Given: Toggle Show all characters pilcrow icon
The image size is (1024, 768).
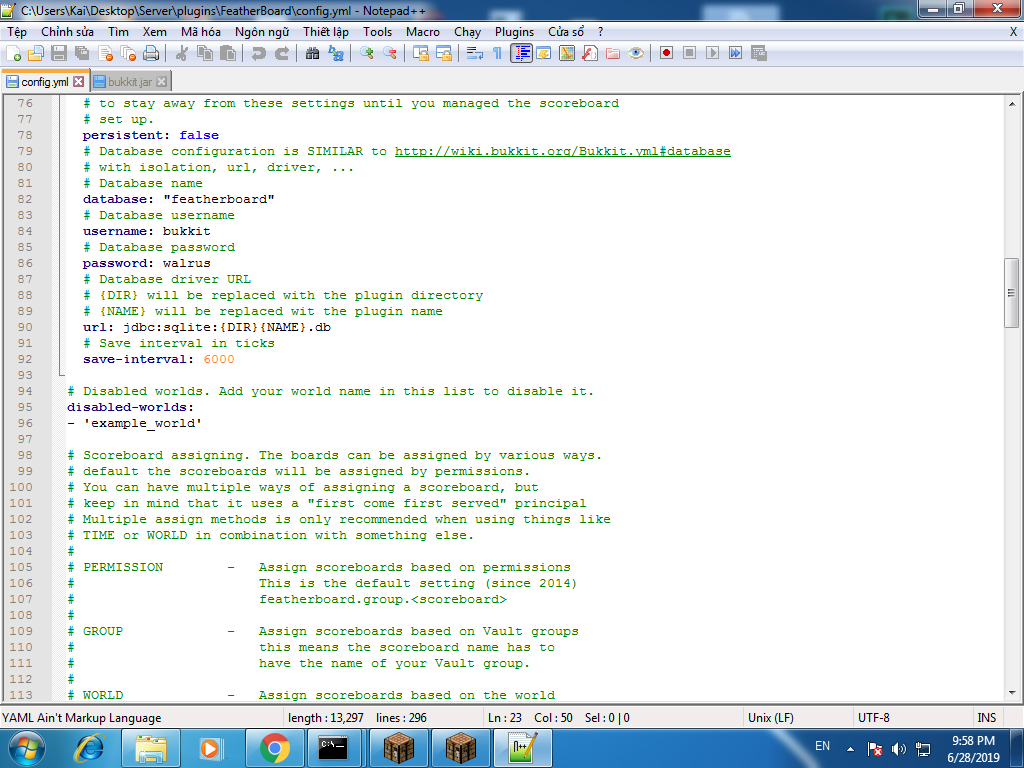Looking at the screenshot, I should click(498, 54).
